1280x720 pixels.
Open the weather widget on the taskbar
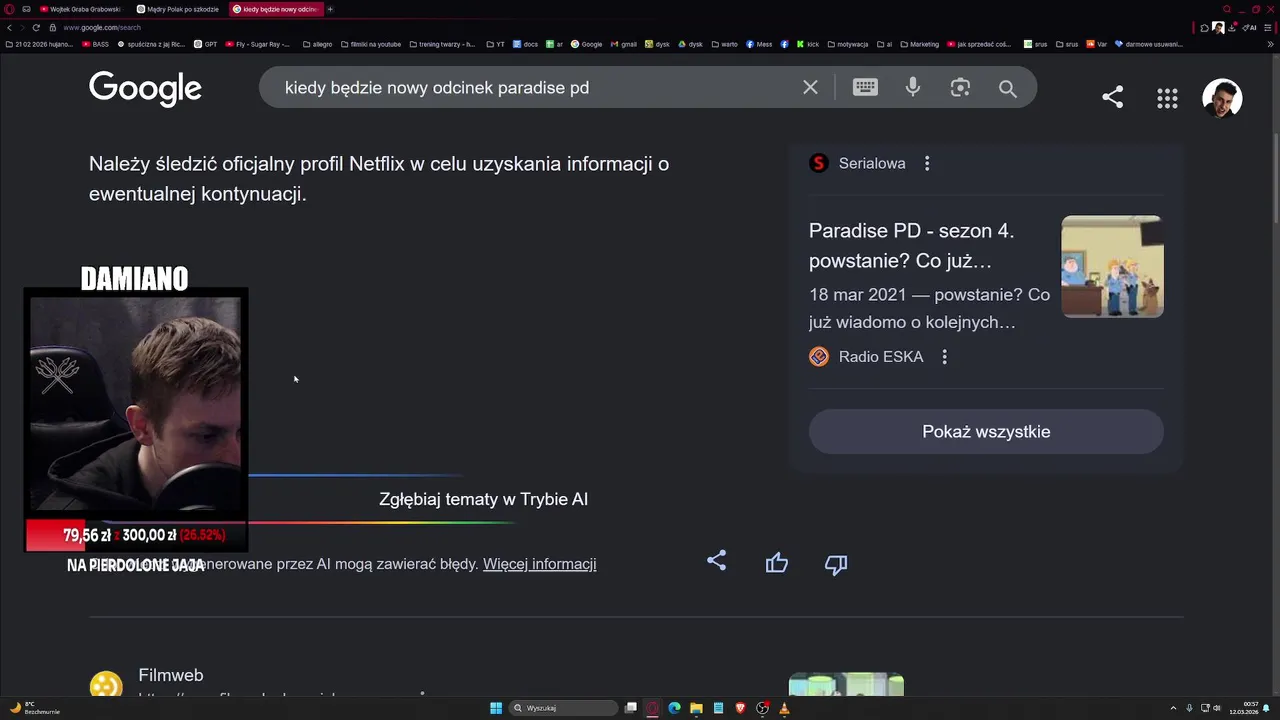34,708
